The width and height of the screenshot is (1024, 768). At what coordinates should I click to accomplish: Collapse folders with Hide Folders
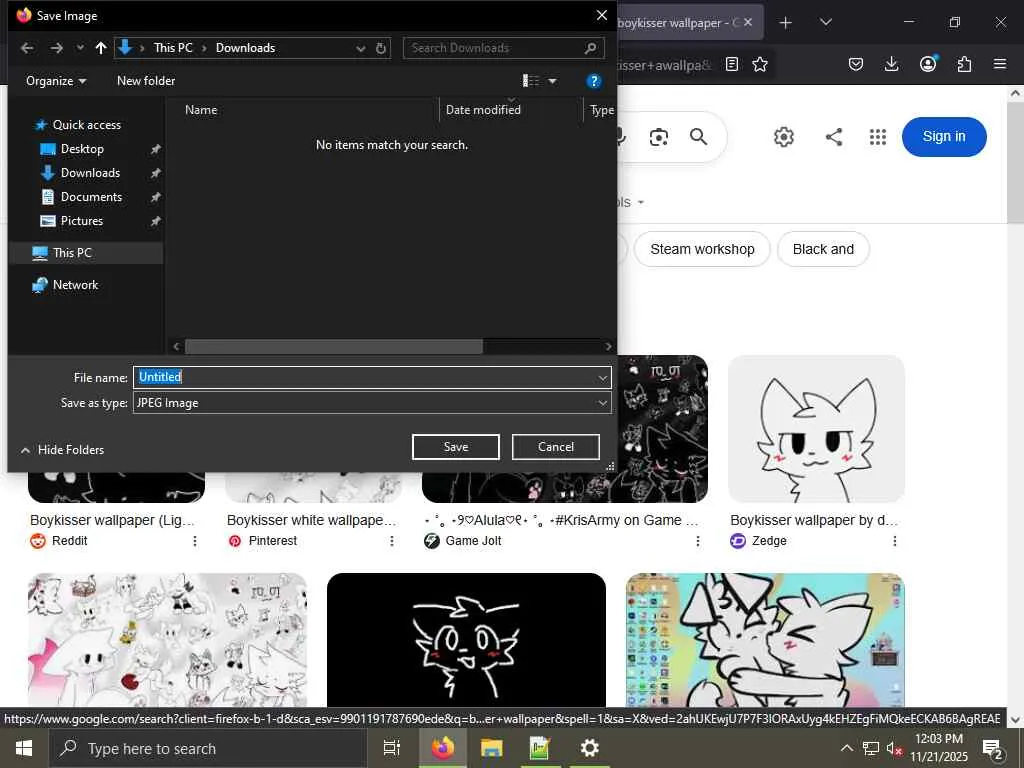(x=63, y=450)
